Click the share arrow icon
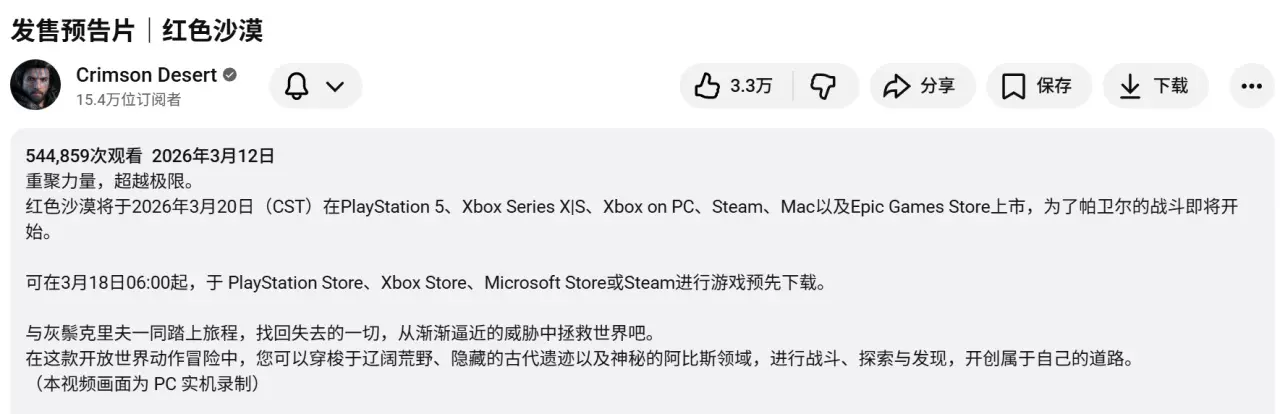Screen dimensions: 1280x414 tap(896, 86)
